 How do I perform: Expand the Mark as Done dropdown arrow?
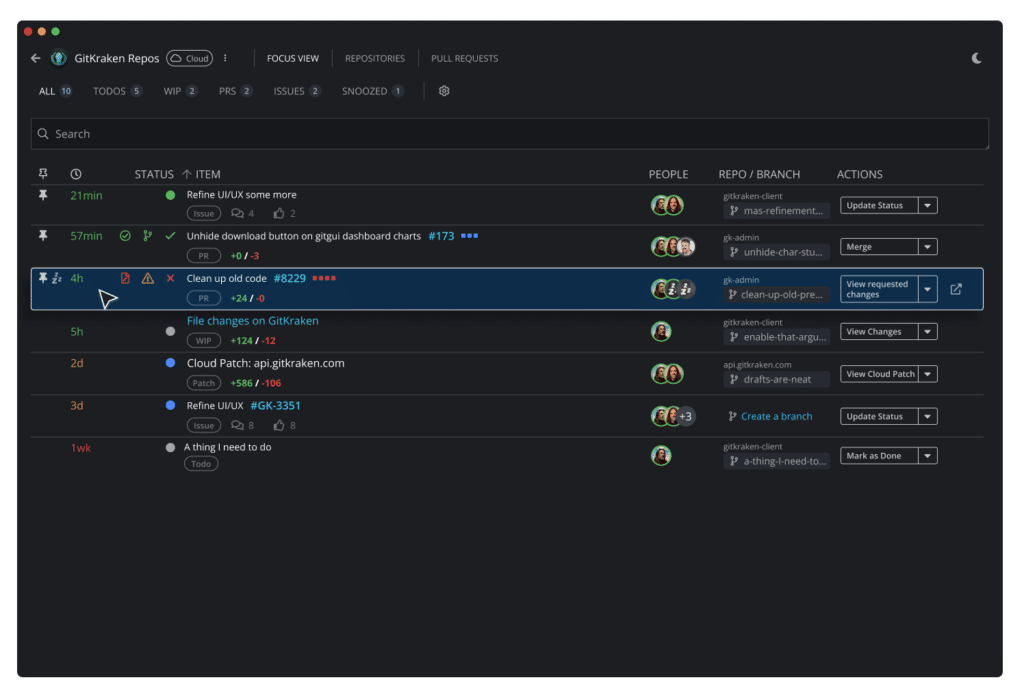927,455
